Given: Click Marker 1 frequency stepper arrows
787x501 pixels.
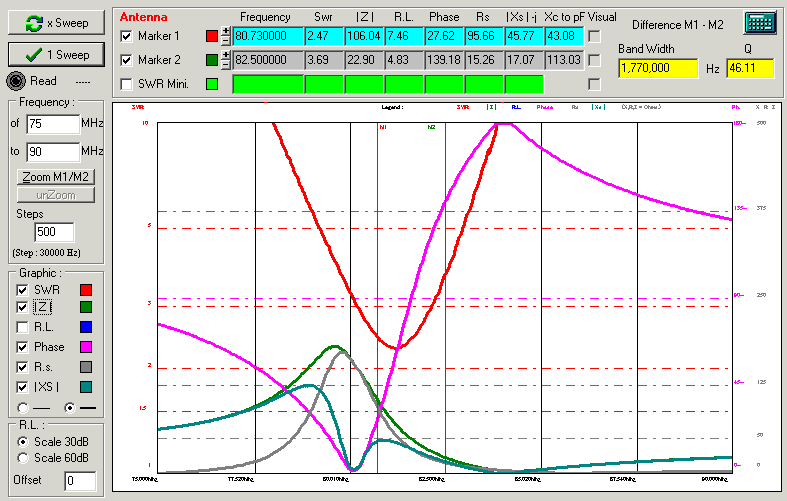Looking at the screenshot, I should [225, 37].
